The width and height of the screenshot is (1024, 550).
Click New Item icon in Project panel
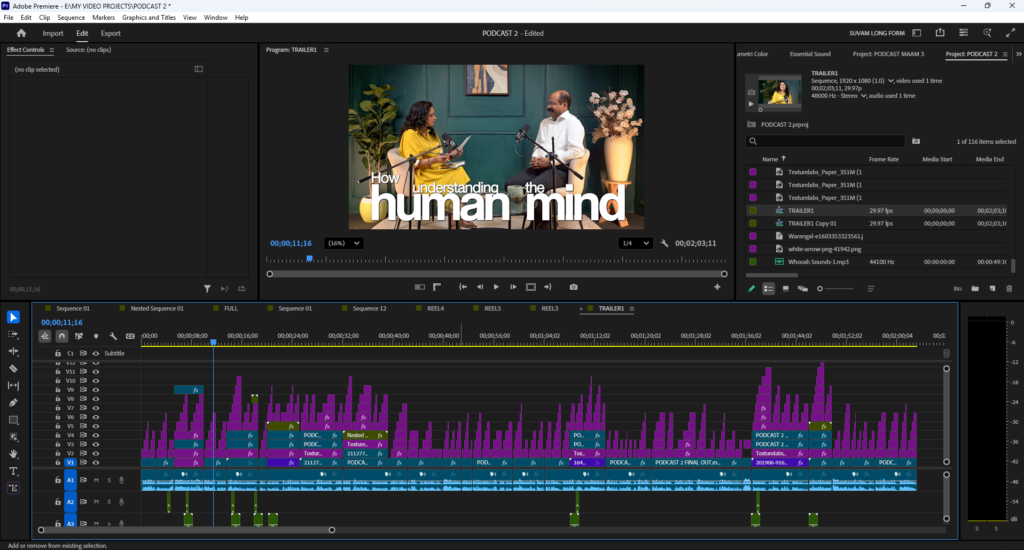992,289
